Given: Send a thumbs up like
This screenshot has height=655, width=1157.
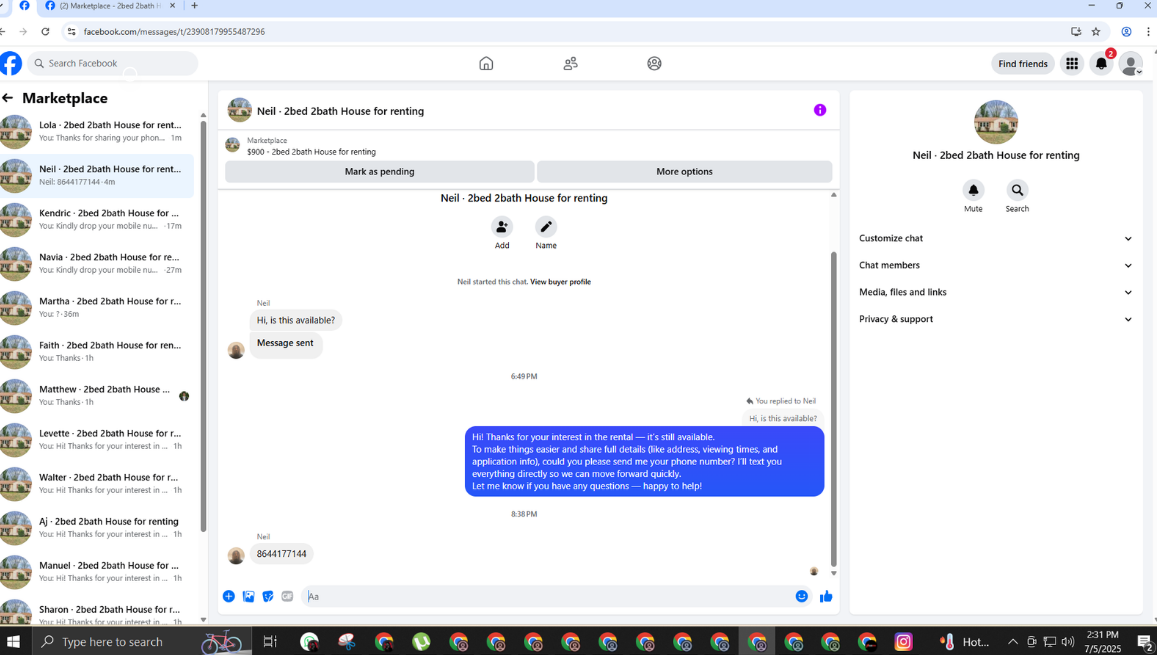Looking at the screenshot, I should (x=826, y=596).
